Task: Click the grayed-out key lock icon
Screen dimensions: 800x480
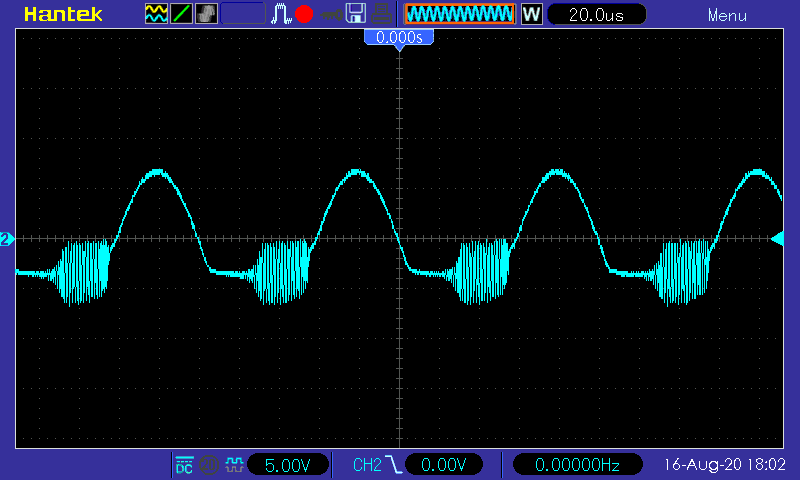Action: [332, 15]
